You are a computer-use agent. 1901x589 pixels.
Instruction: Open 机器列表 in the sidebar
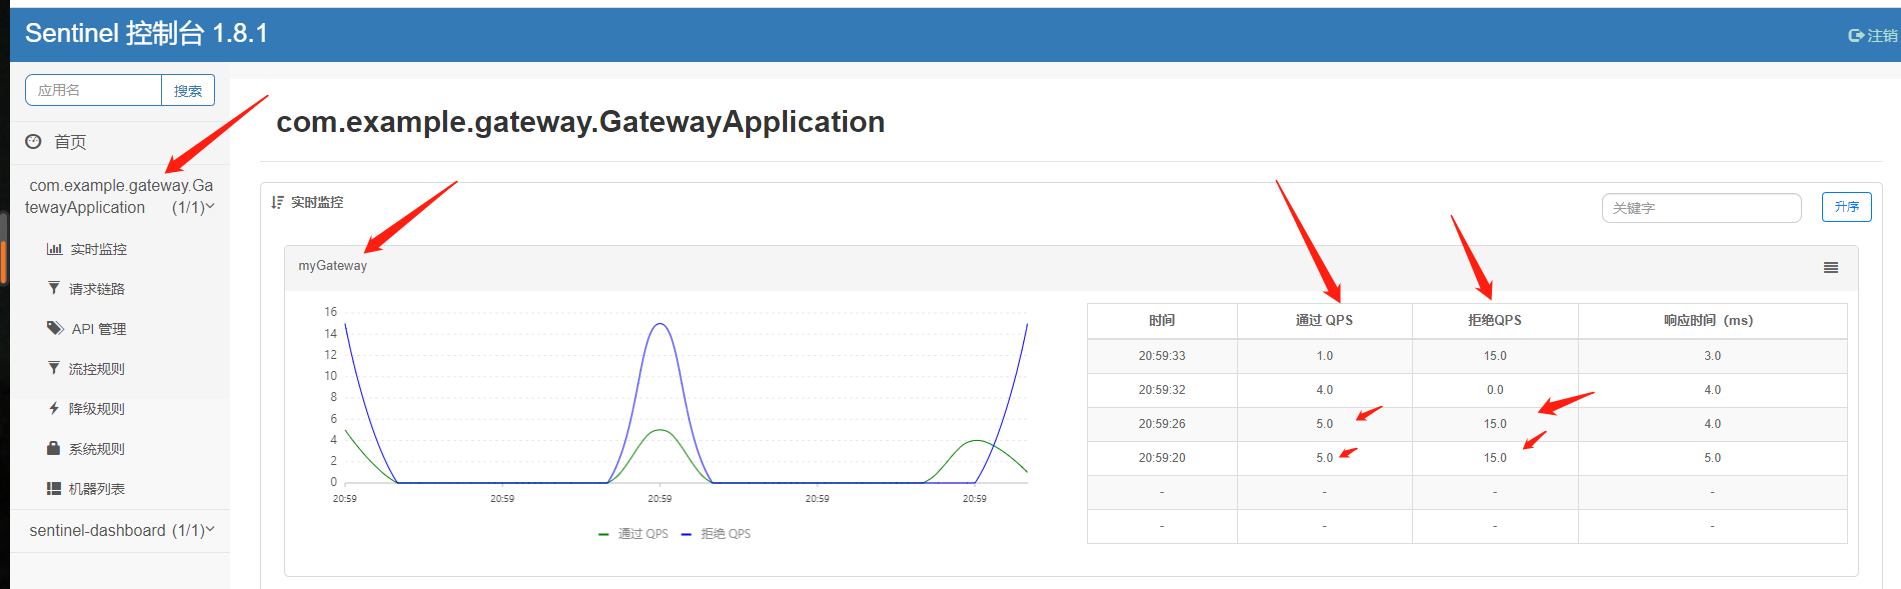[x=97, y=489]
